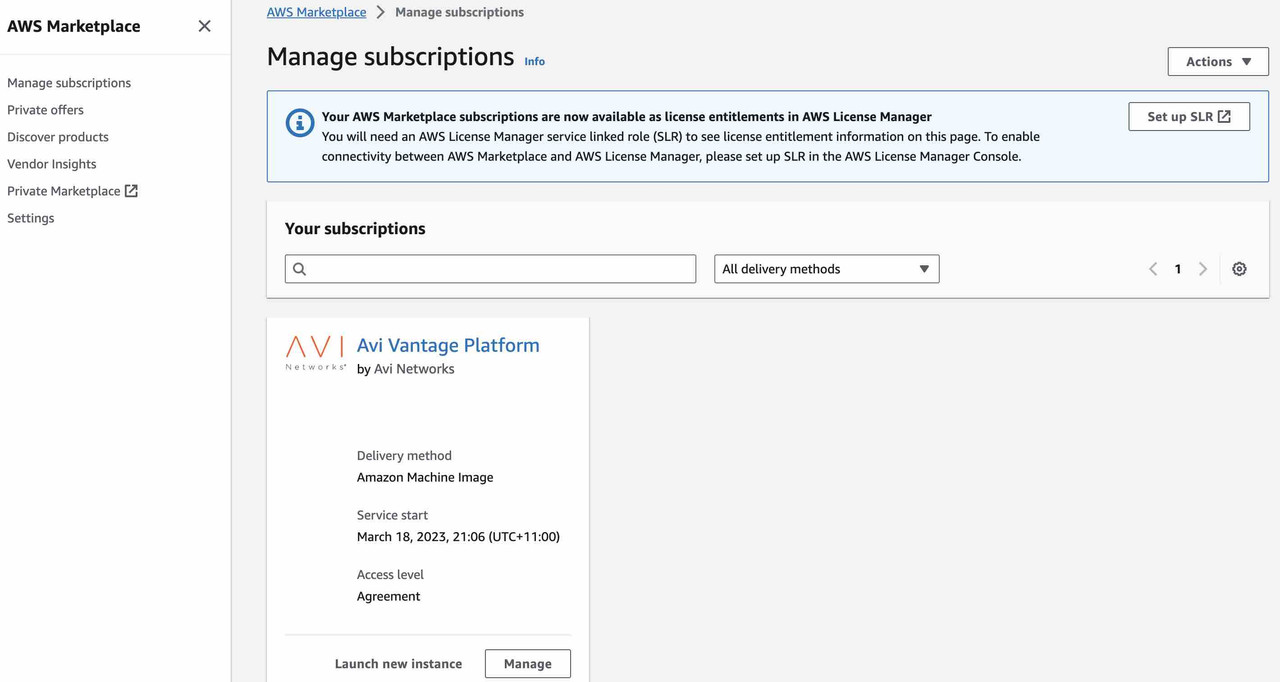Open Vendor Insights page
1280x682 pixels.
click(52, 164)
